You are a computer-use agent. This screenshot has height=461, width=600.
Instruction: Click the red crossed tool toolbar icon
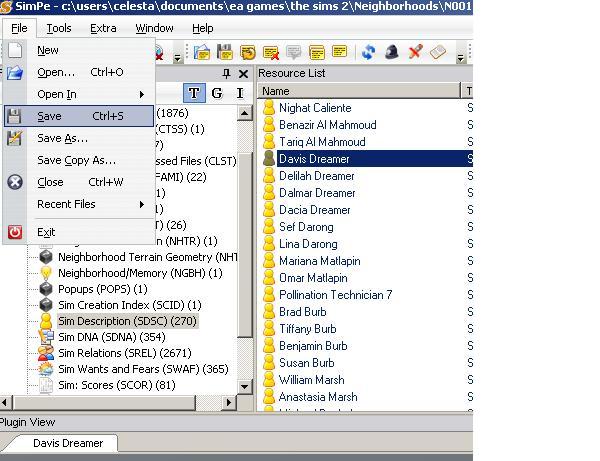pyautogui.click(x=415, y=52)
